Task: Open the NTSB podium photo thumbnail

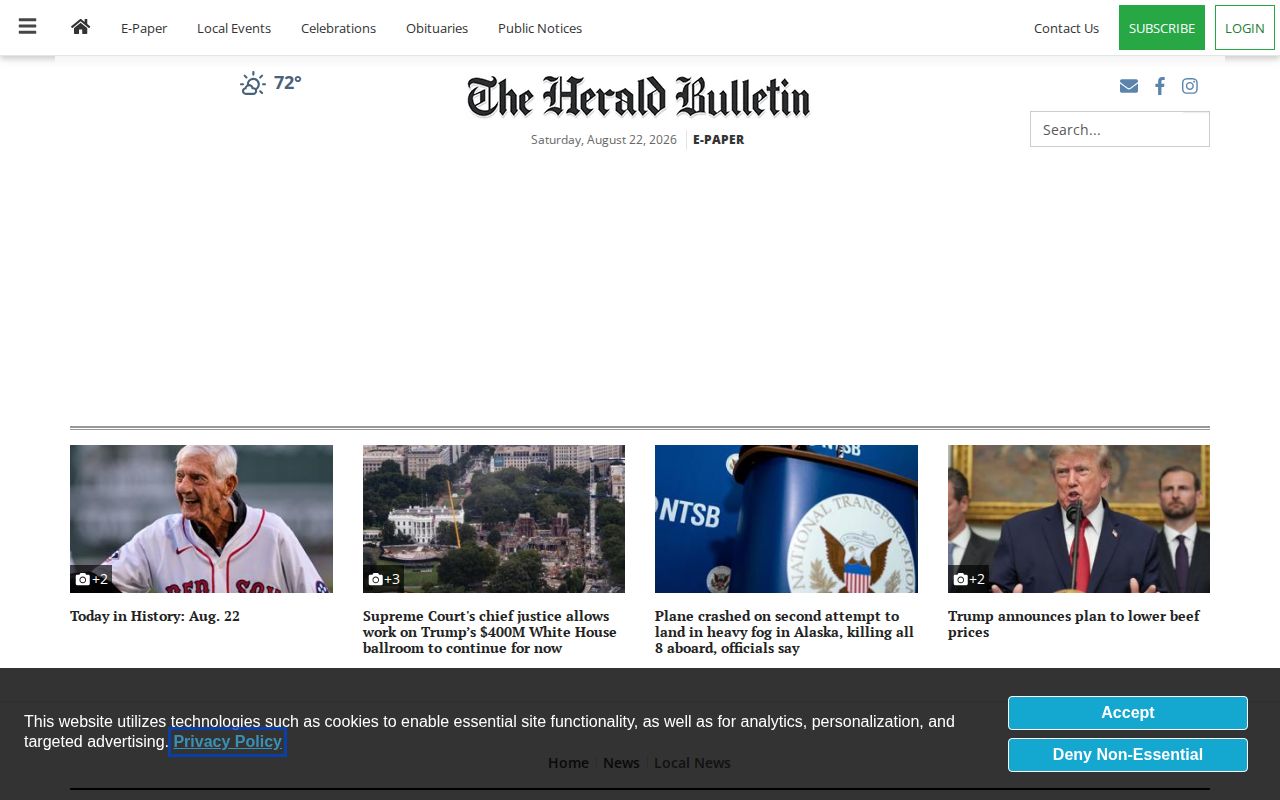Action: tap(786, 519)
